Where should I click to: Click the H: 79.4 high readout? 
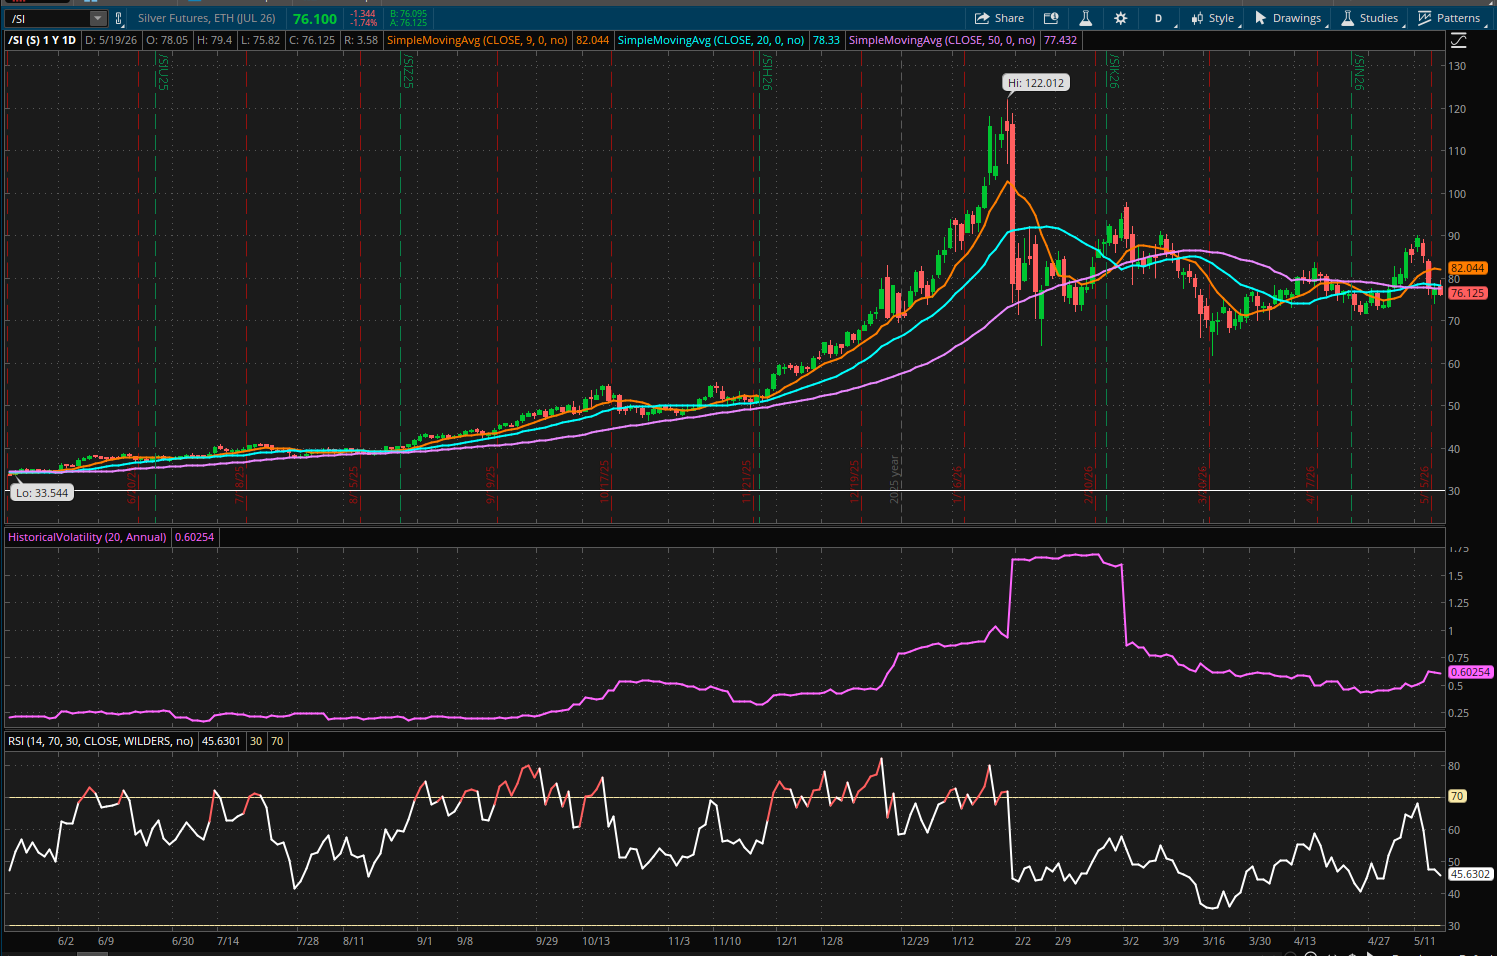pyautogui.click(x=215, y=40)
